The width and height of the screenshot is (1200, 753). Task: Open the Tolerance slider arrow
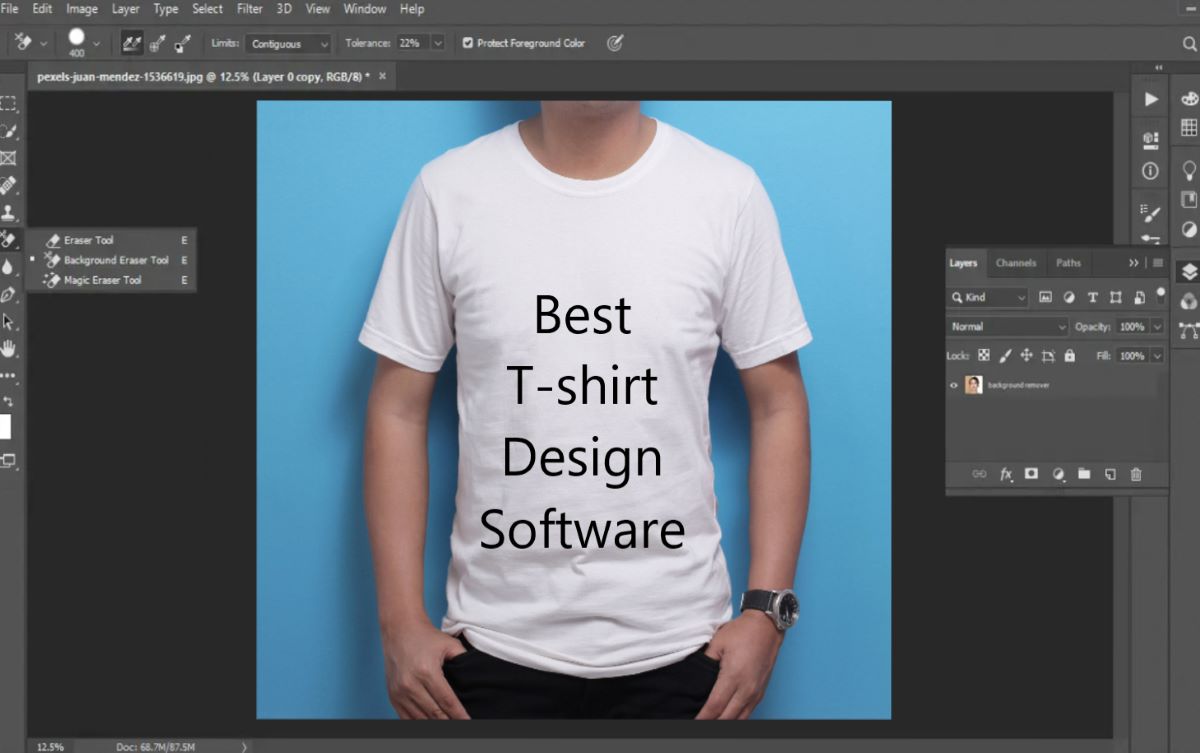pos(438,43)
